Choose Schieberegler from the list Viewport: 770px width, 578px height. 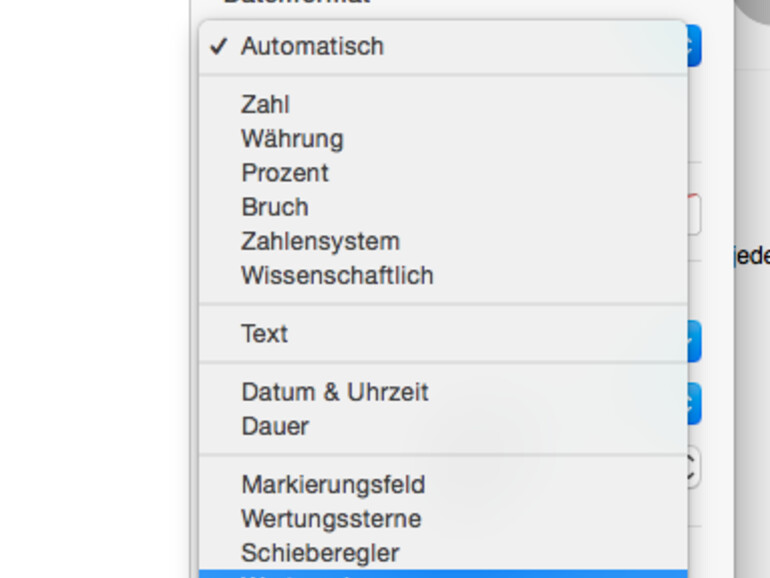tap(320, 552)
